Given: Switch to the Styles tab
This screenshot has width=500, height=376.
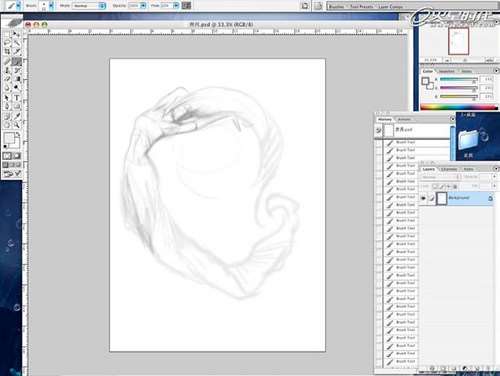Looking at the screenshot, I should click(467, 71).
